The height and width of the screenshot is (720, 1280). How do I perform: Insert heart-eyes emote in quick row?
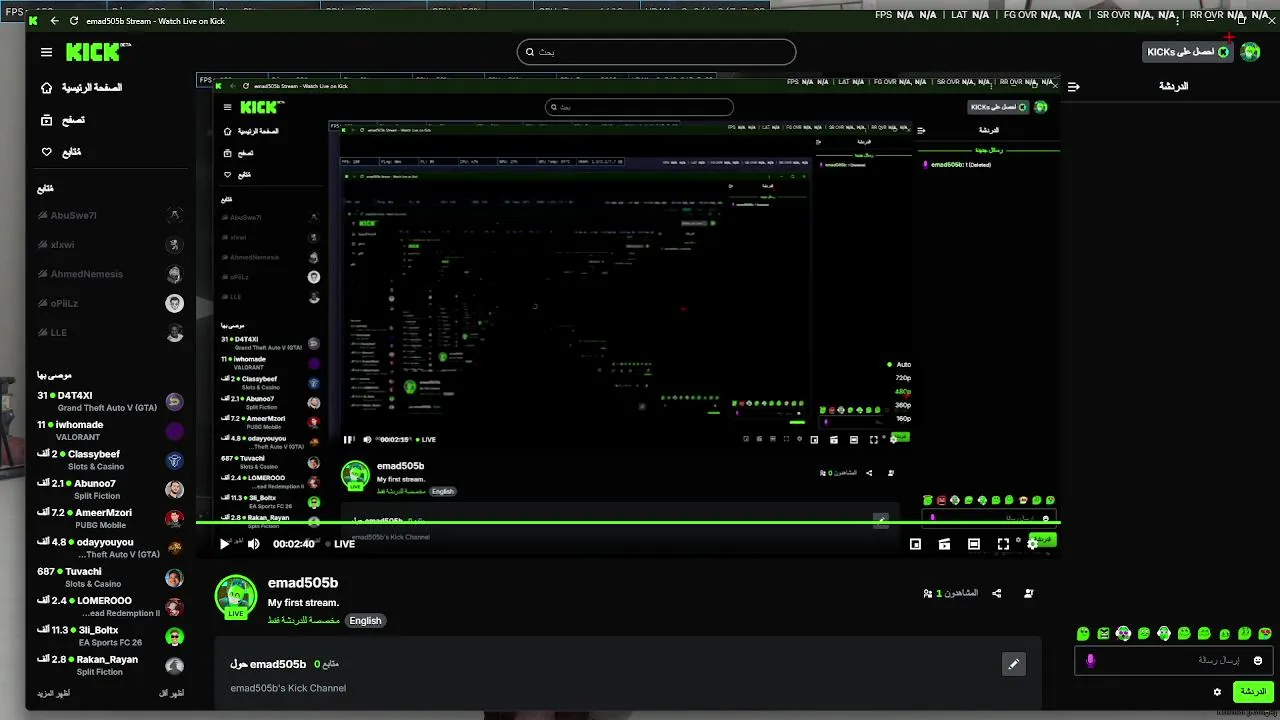coord(1264,633)
